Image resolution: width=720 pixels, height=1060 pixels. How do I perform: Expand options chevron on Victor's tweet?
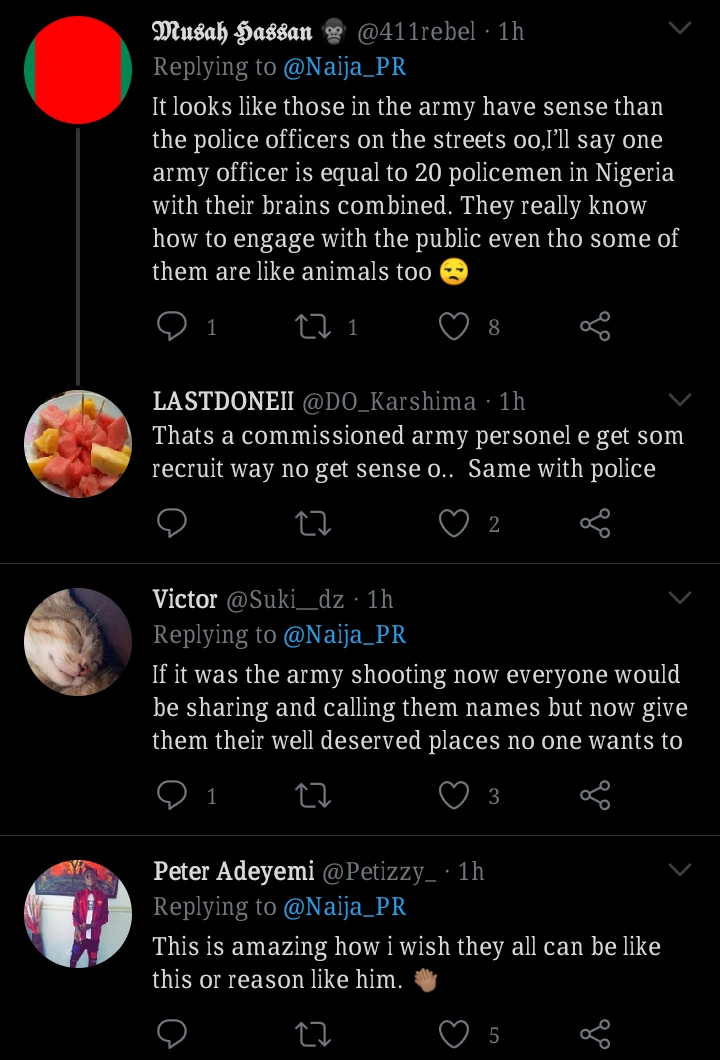coord(679,598)
